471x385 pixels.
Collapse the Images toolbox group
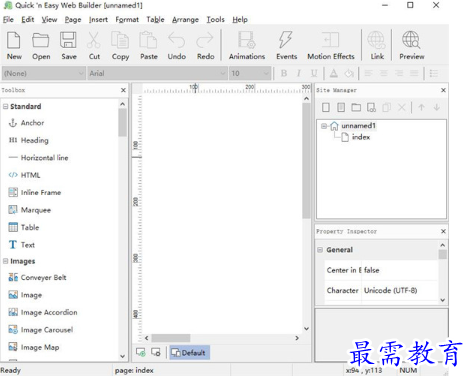pyautogui.click(x=5, y=261)
